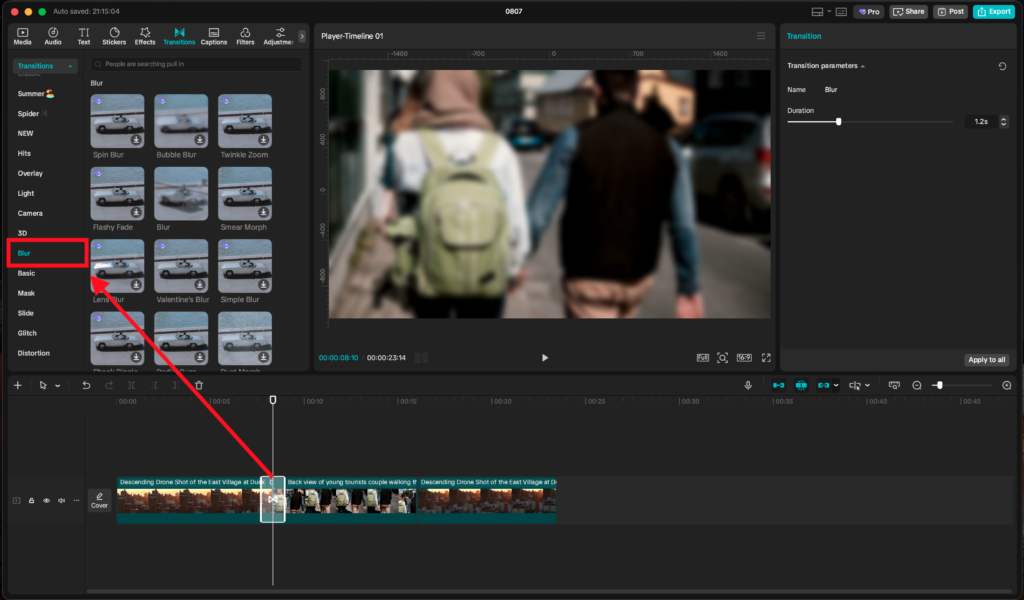Open the linkage options dropdown arrow
Image resolution: width=1024 pixels, height=600 pixels.
[836, 386]
